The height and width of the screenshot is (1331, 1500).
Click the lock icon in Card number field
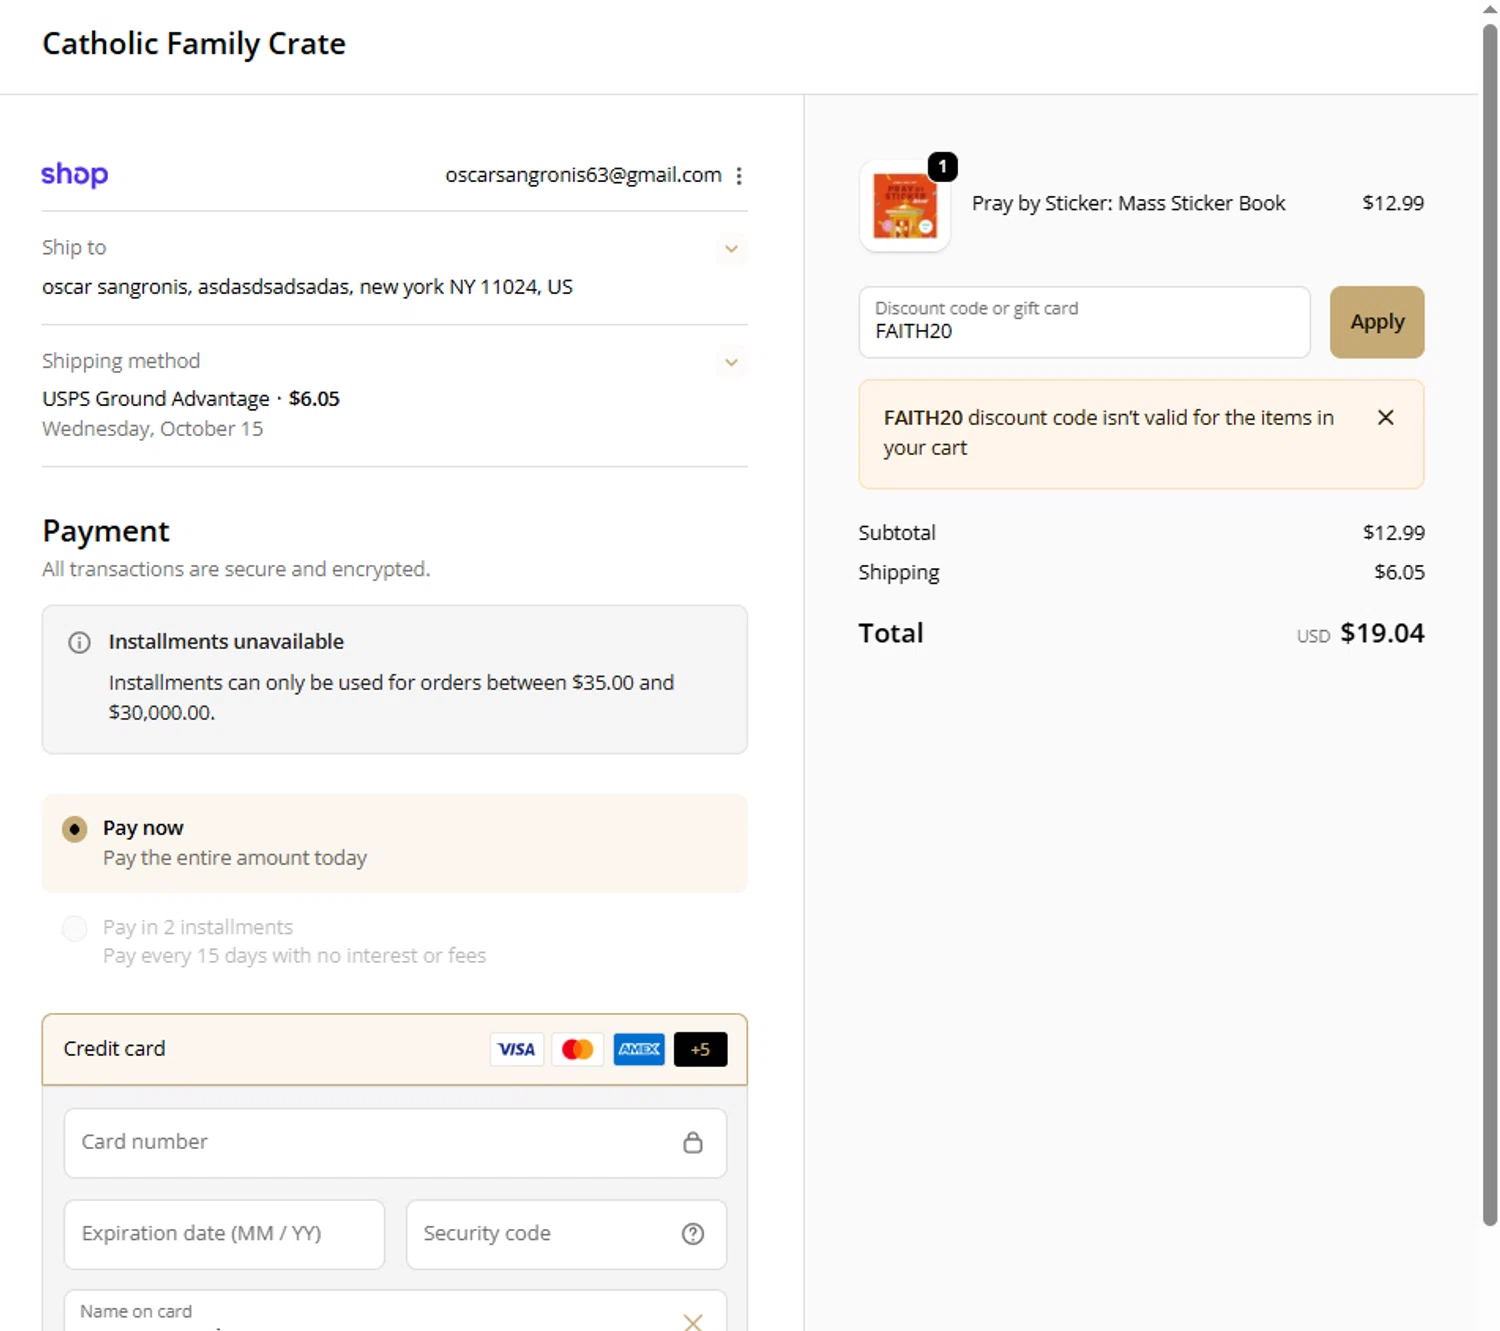pos(693,1143)
